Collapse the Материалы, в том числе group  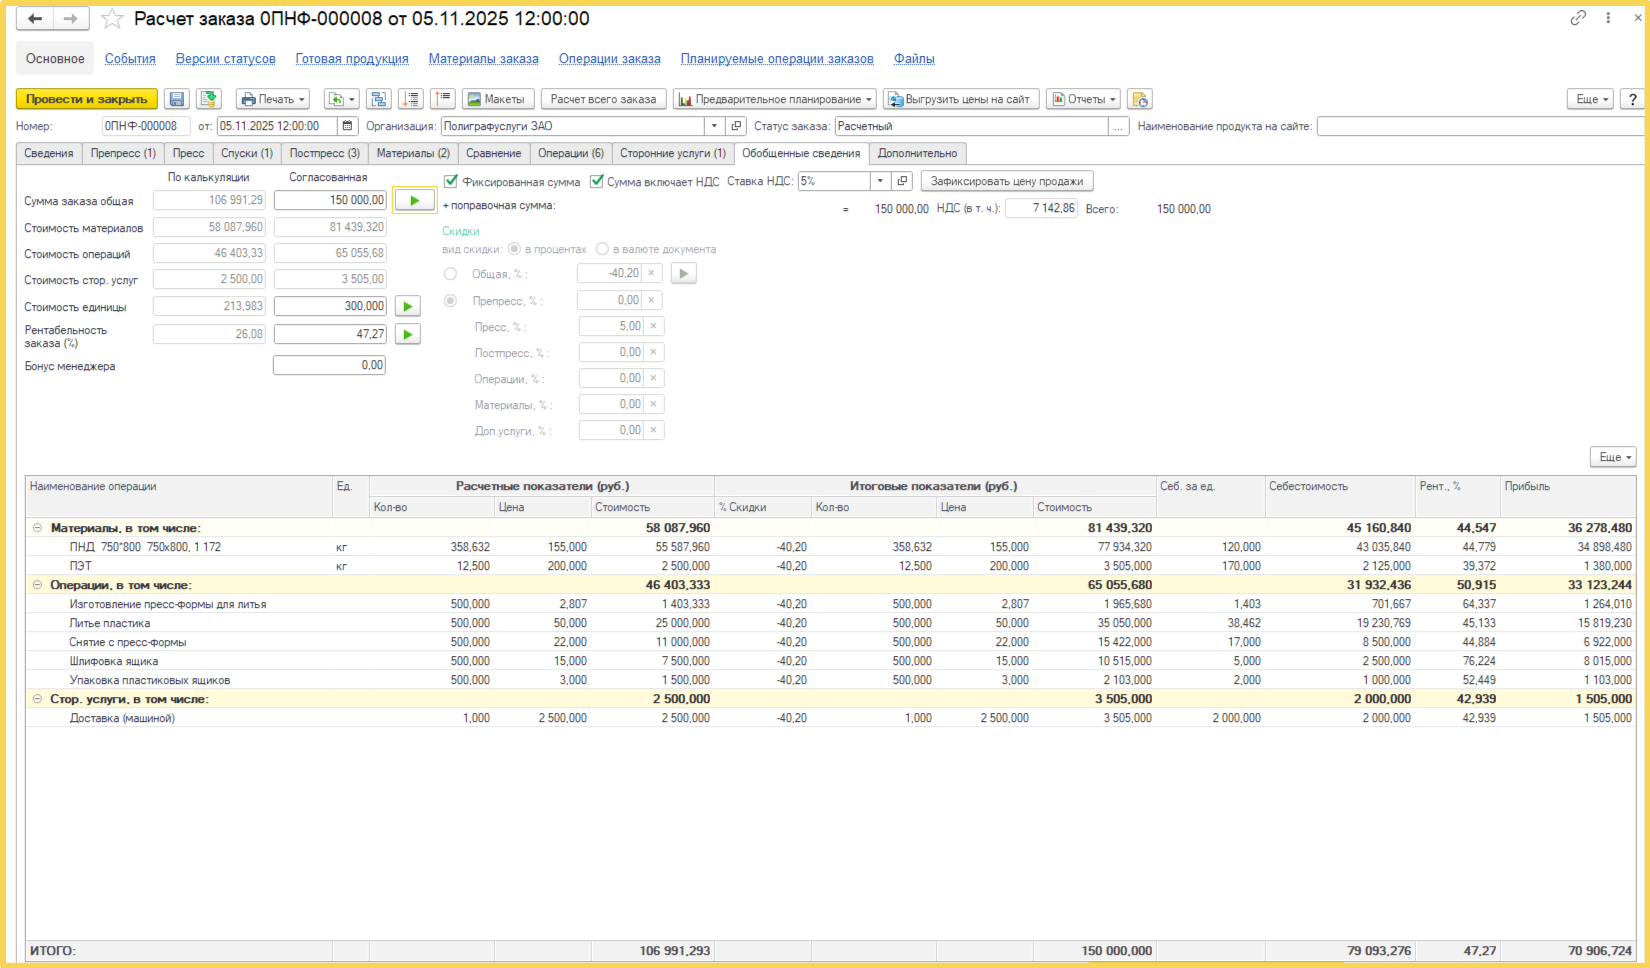[37, 528]
